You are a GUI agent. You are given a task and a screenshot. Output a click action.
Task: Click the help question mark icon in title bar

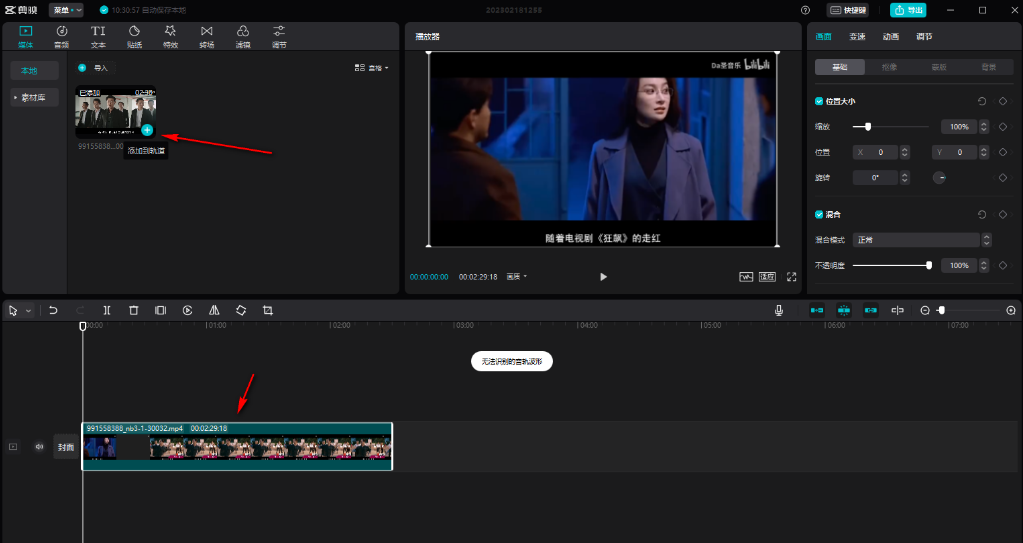[x=805, y=10]
